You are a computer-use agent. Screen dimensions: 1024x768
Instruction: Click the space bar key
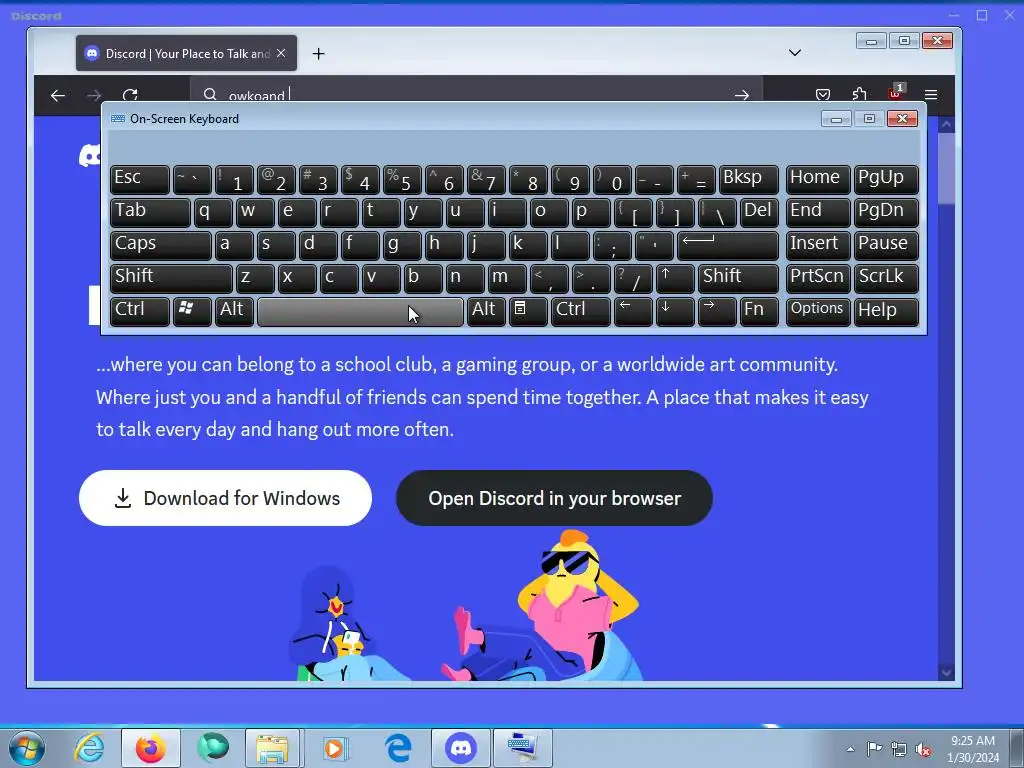pyautogui.click(x=360, y=311)
